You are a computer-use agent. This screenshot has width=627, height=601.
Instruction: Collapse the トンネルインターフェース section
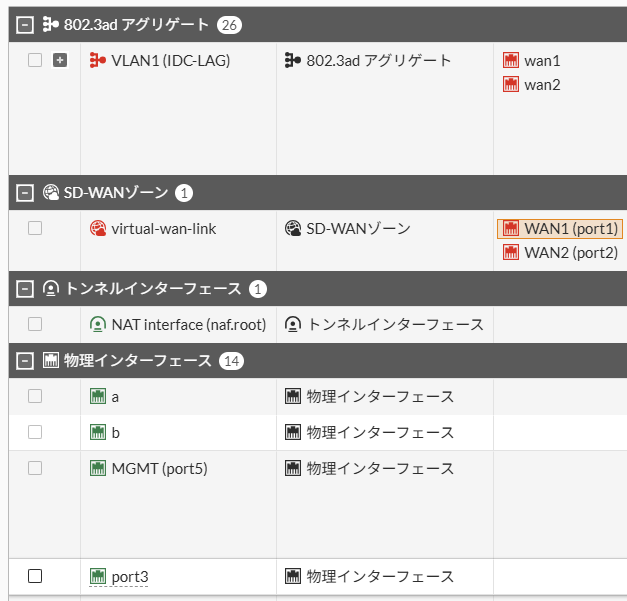pos(25,289)
